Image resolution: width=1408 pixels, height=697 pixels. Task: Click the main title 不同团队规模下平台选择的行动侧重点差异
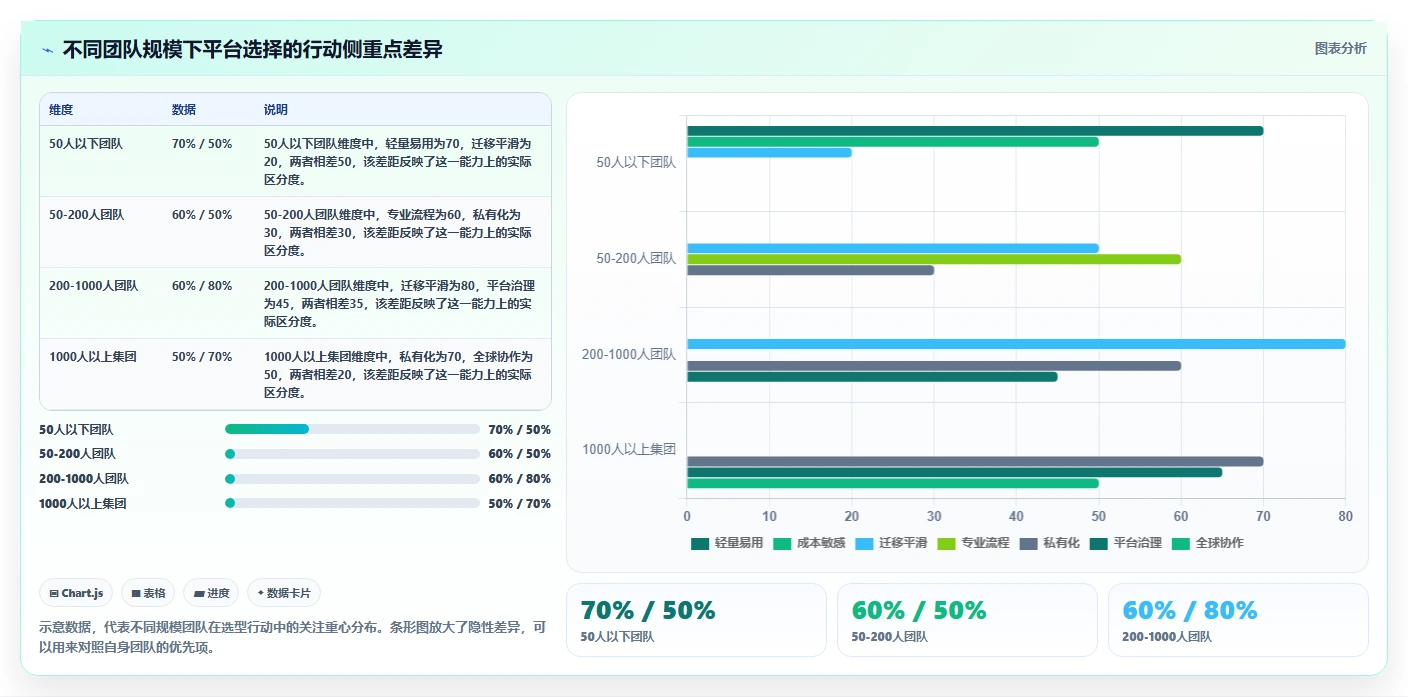point(252,49)
